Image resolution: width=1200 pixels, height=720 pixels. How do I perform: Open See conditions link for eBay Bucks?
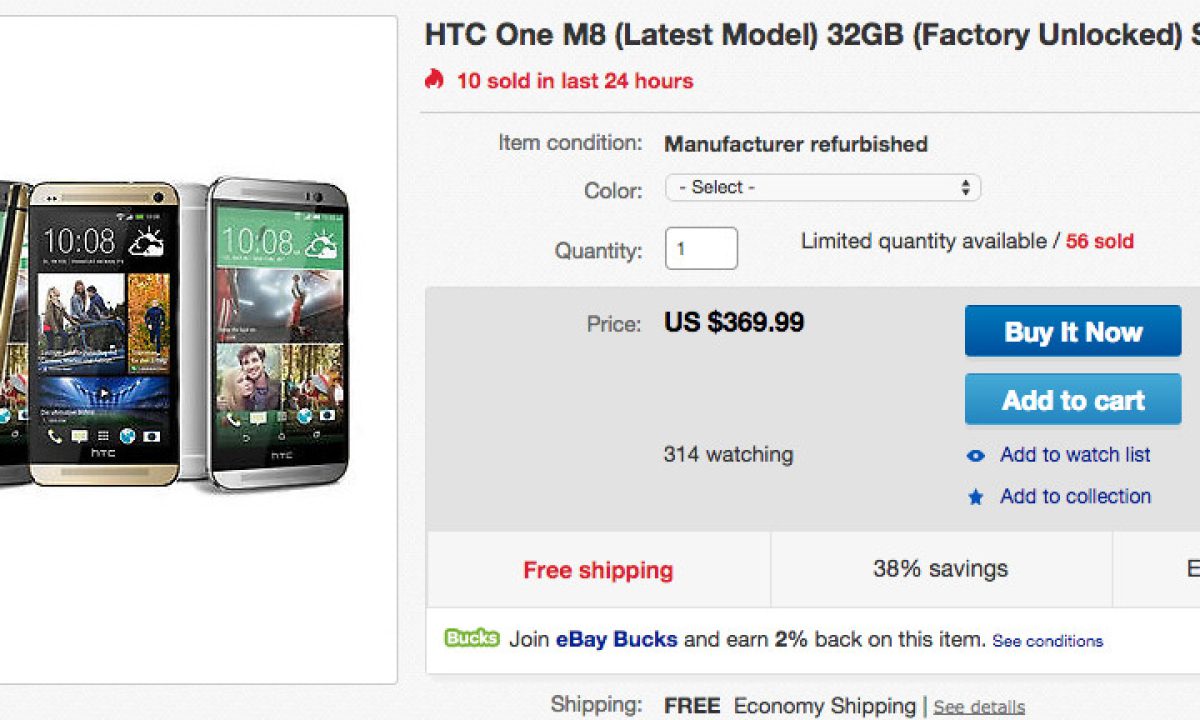tap(1047, 641)
